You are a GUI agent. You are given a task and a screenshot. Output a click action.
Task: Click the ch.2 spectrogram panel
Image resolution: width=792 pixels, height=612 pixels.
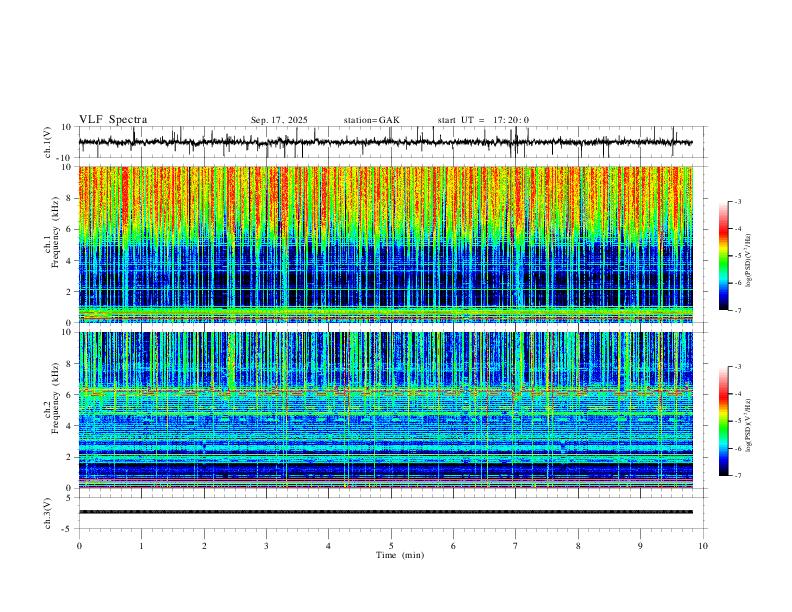click(385, 410)
